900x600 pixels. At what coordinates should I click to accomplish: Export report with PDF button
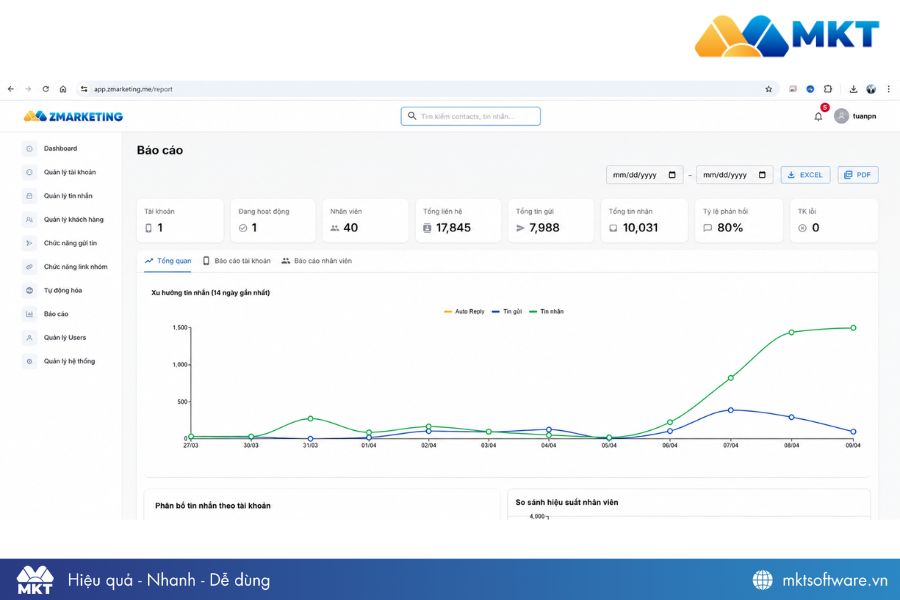[x=858, y=175]
